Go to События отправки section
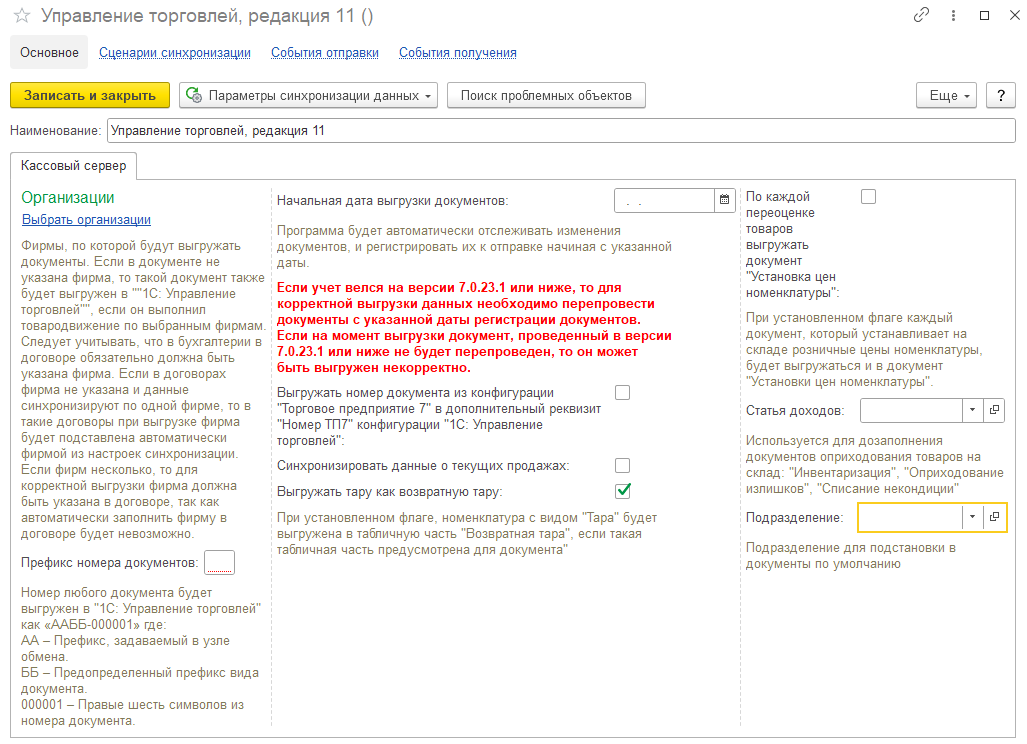 (x=325, y=53)
